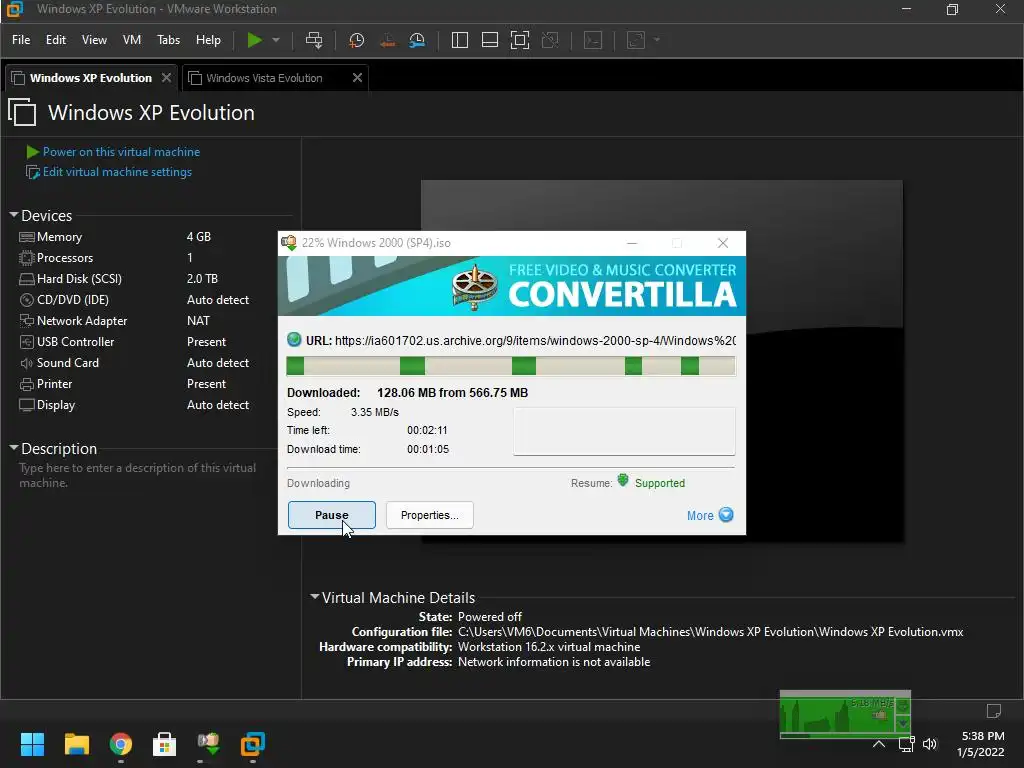This screenshot has width=1024, height=768.
Task: Click the green Power On play icon in toolbar
Action: [254, 40]
